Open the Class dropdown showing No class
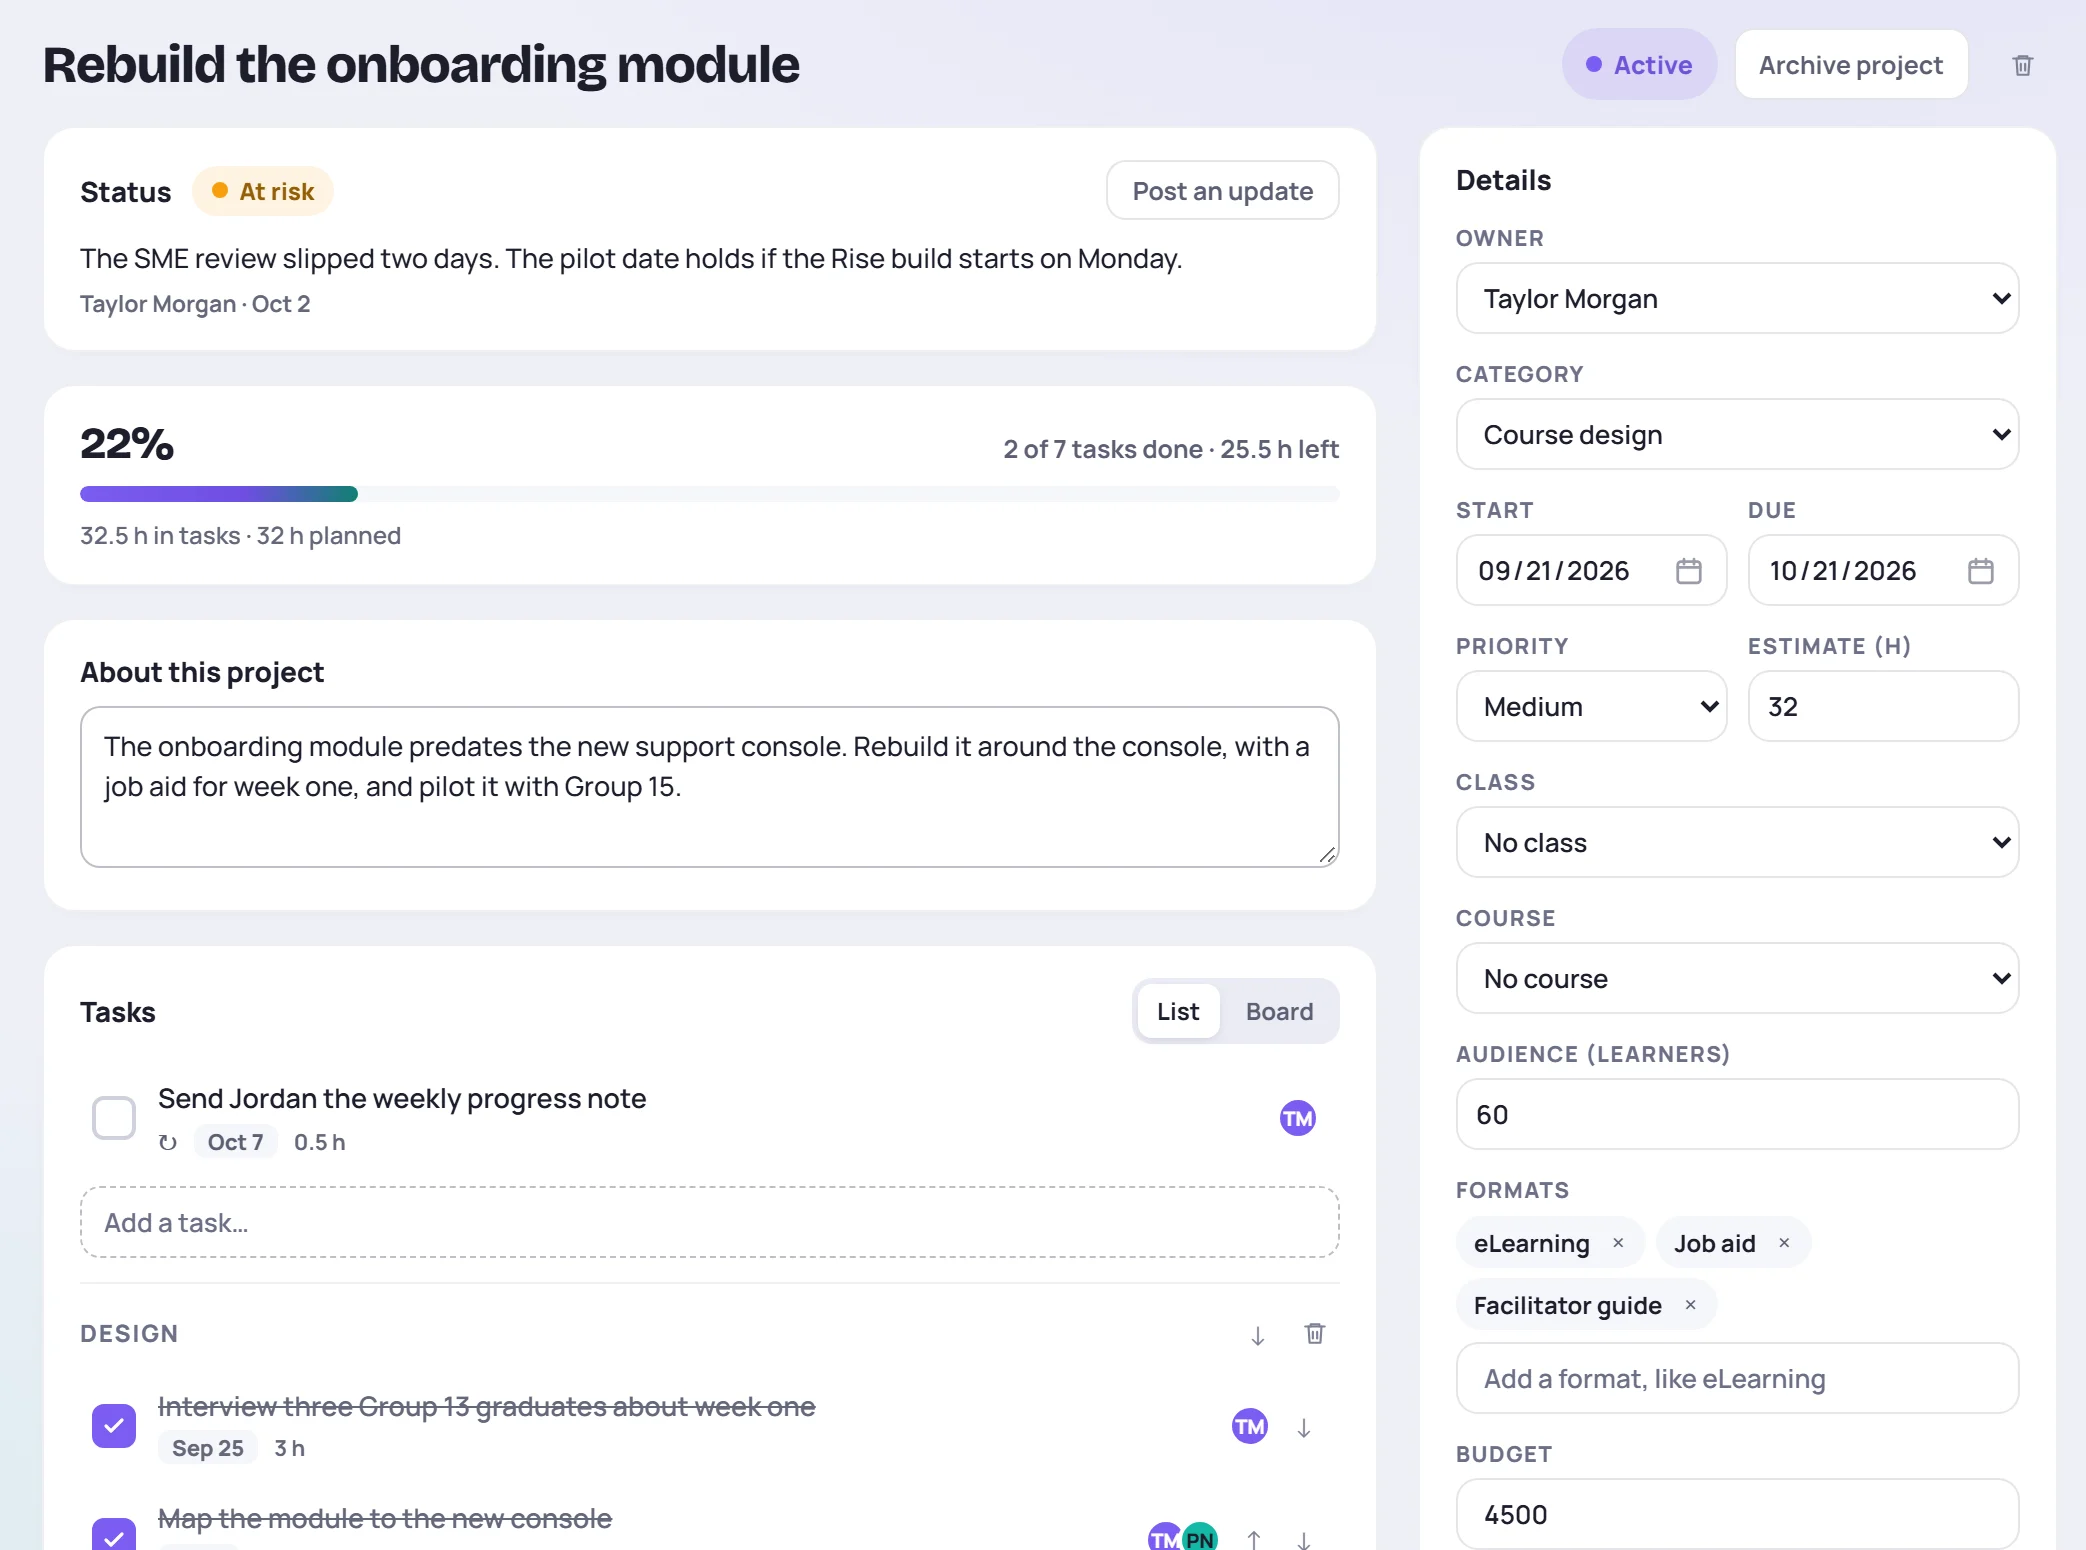Viewport: 2086px width, 1550px height. (1738, 843)
